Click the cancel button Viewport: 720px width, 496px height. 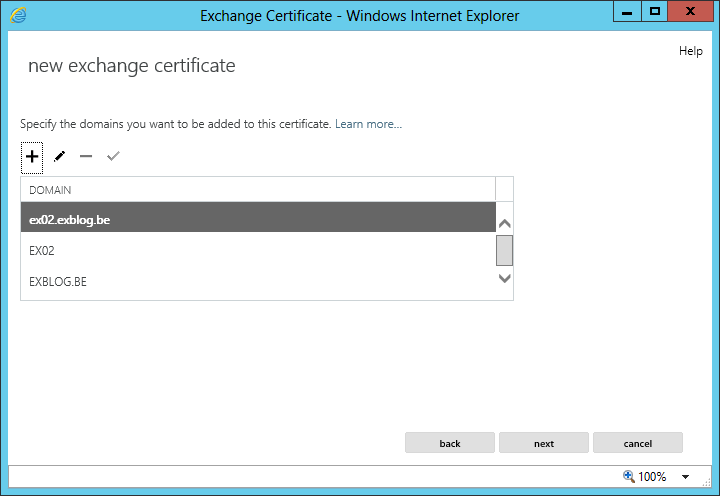pos(638,443)
